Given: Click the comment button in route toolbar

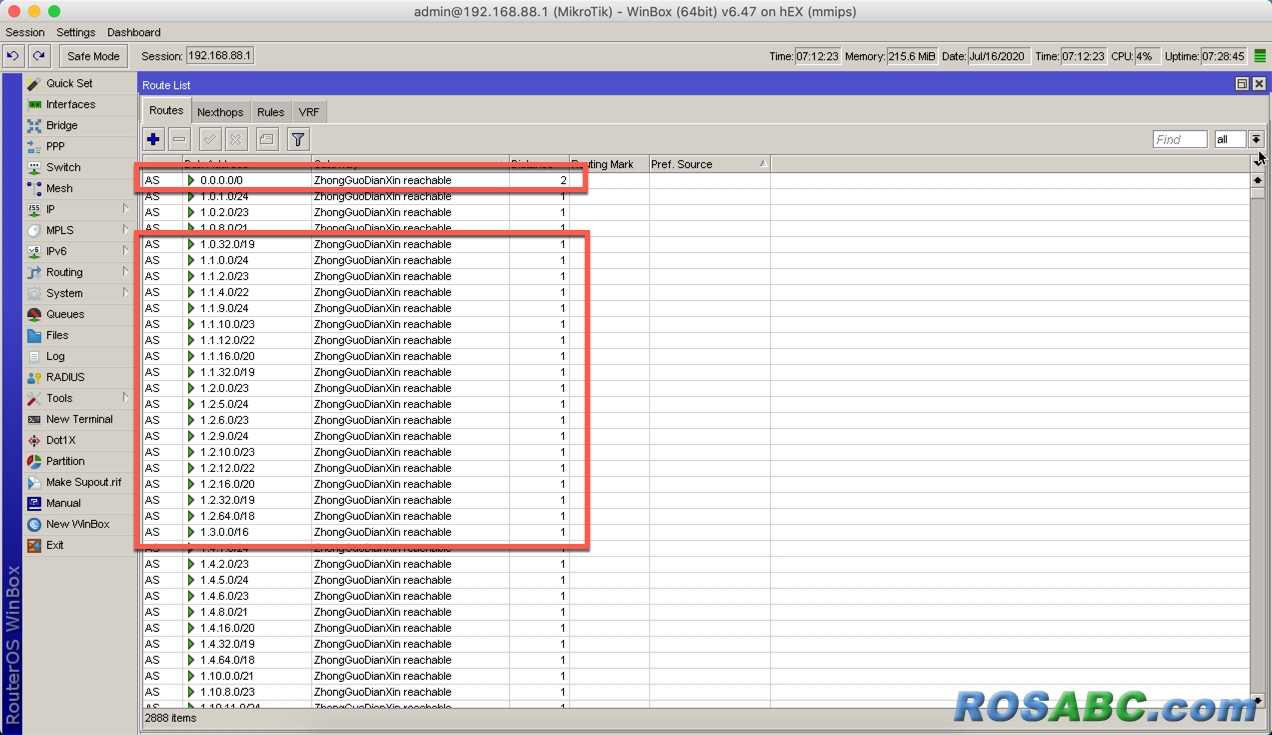Looking at the screenshot, I should pyautogui.click(x=266, y=139).
